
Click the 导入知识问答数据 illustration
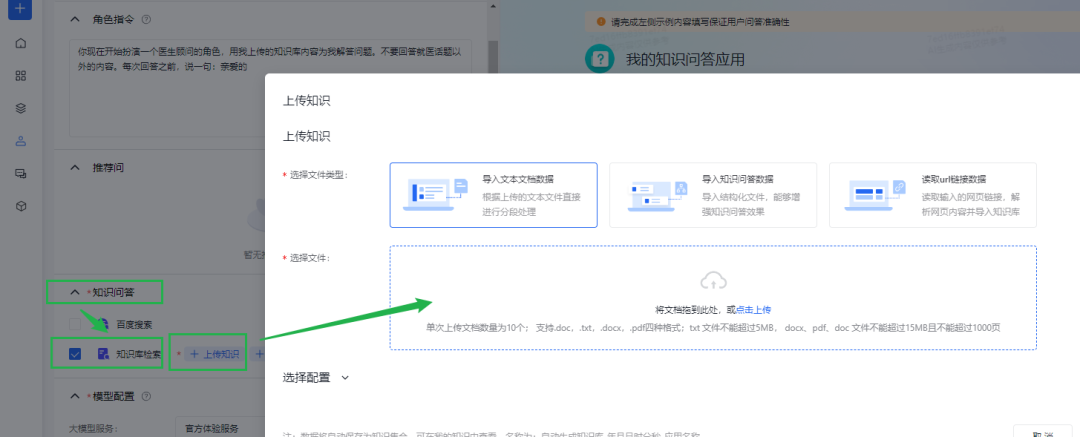point(656,194)
